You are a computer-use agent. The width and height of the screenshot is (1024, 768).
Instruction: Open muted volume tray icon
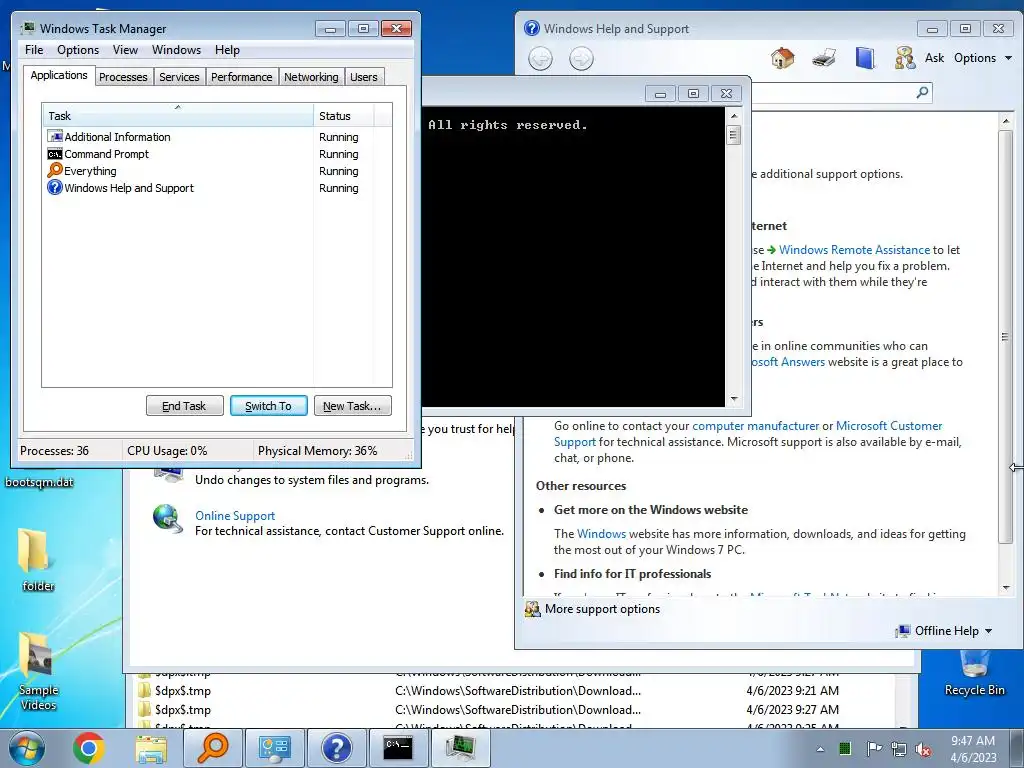[923, 749]
